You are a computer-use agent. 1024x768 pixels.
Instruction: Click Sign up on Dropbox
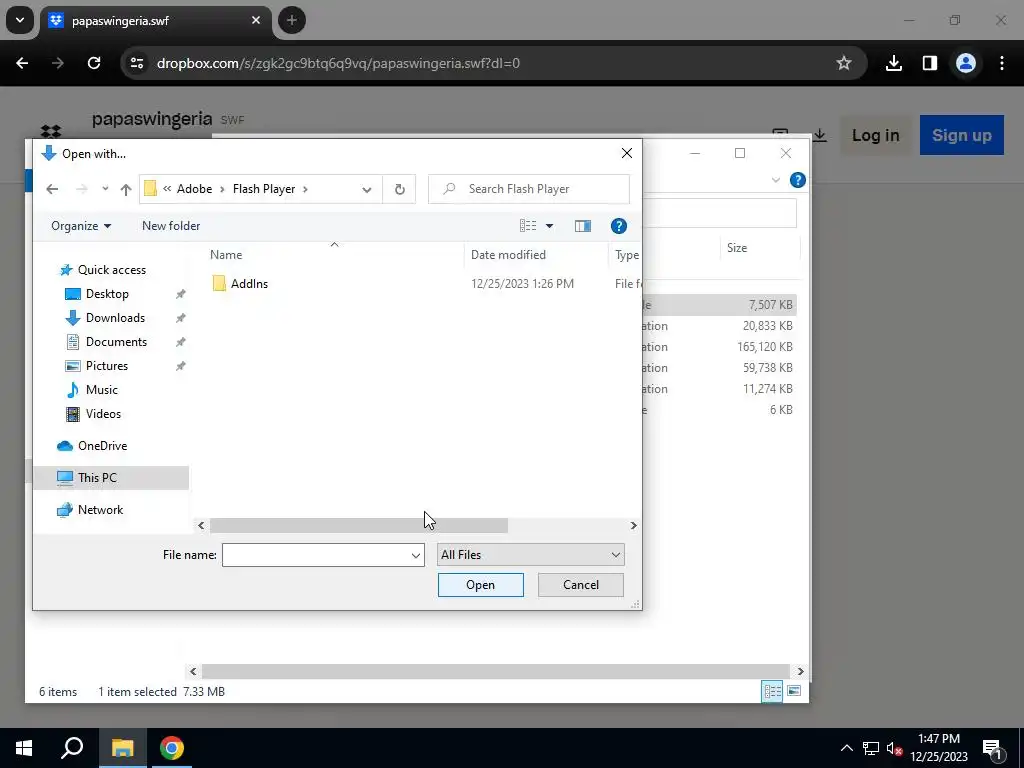[x=961, y=135]
